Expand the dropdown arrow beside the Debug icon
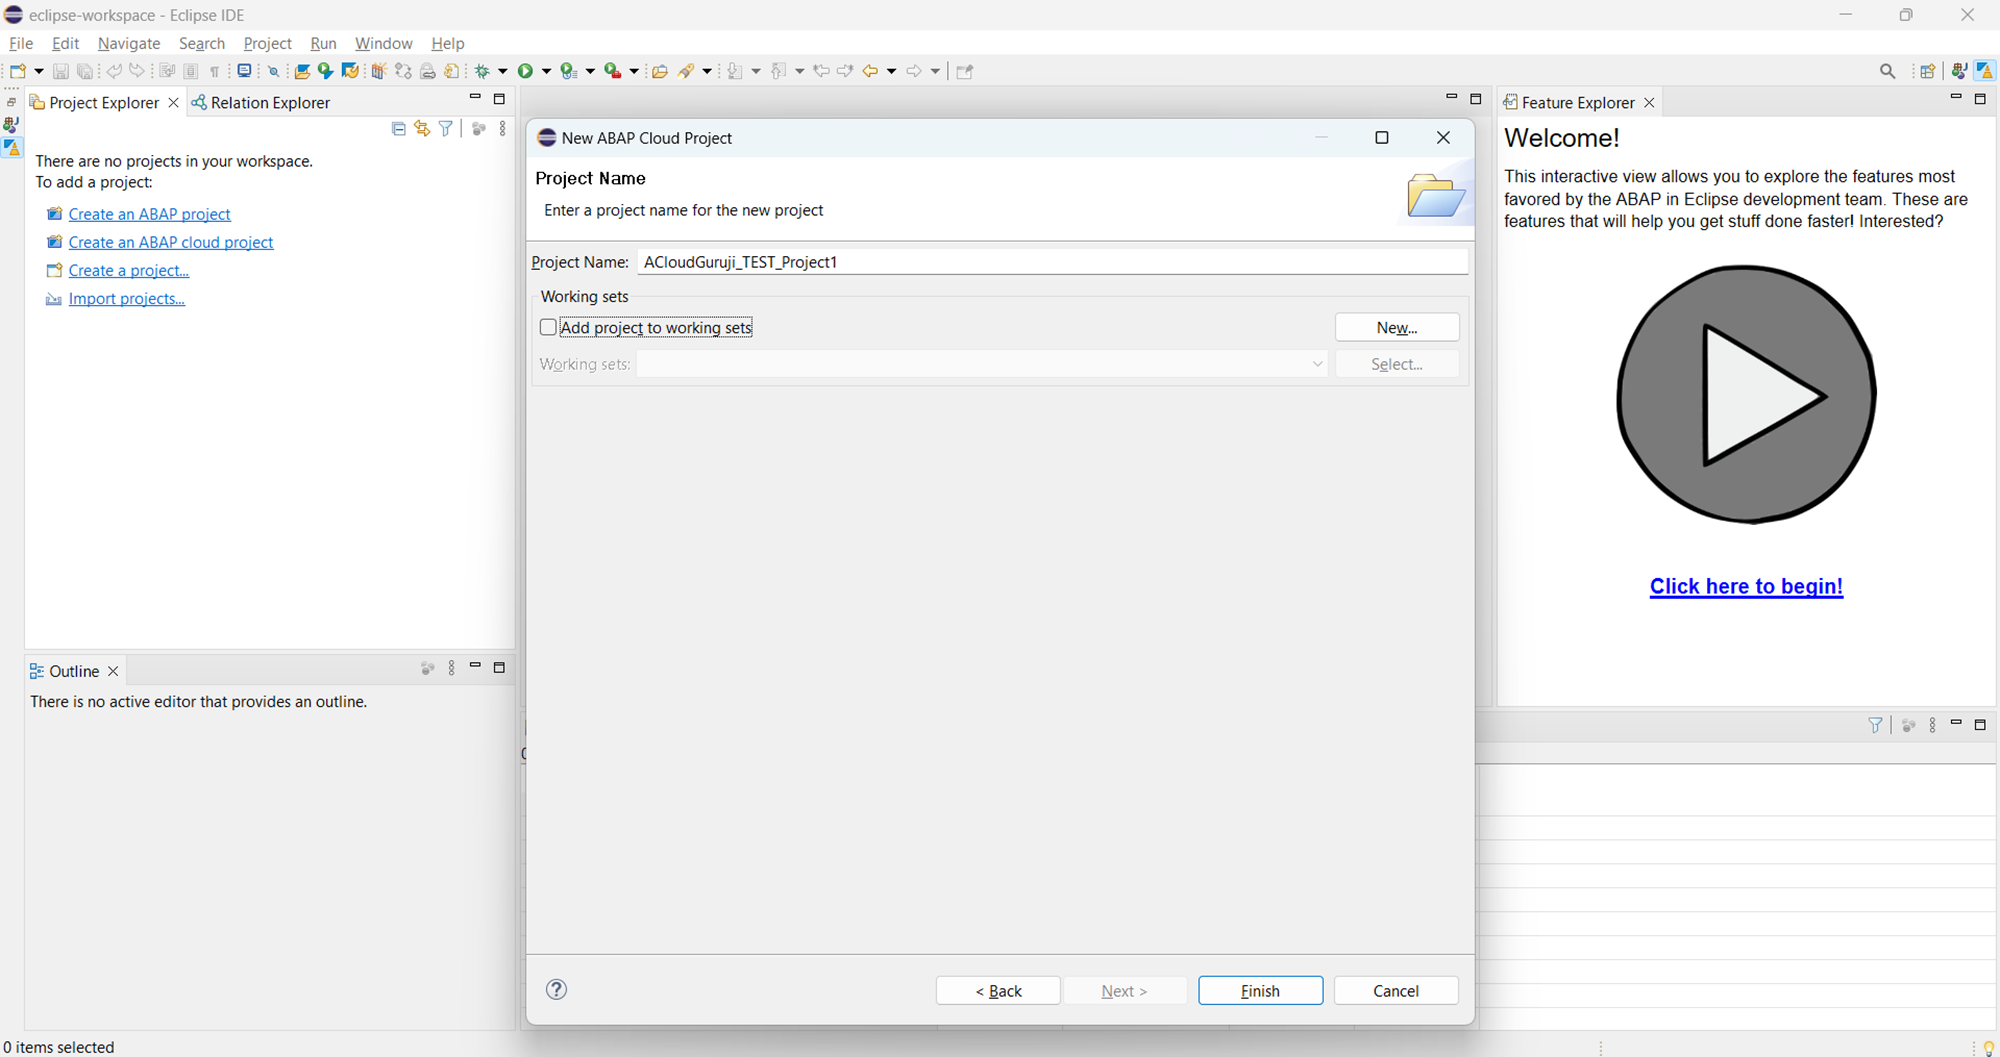Viewport: 2000px width, 1057px height. [x=502, y=71]
